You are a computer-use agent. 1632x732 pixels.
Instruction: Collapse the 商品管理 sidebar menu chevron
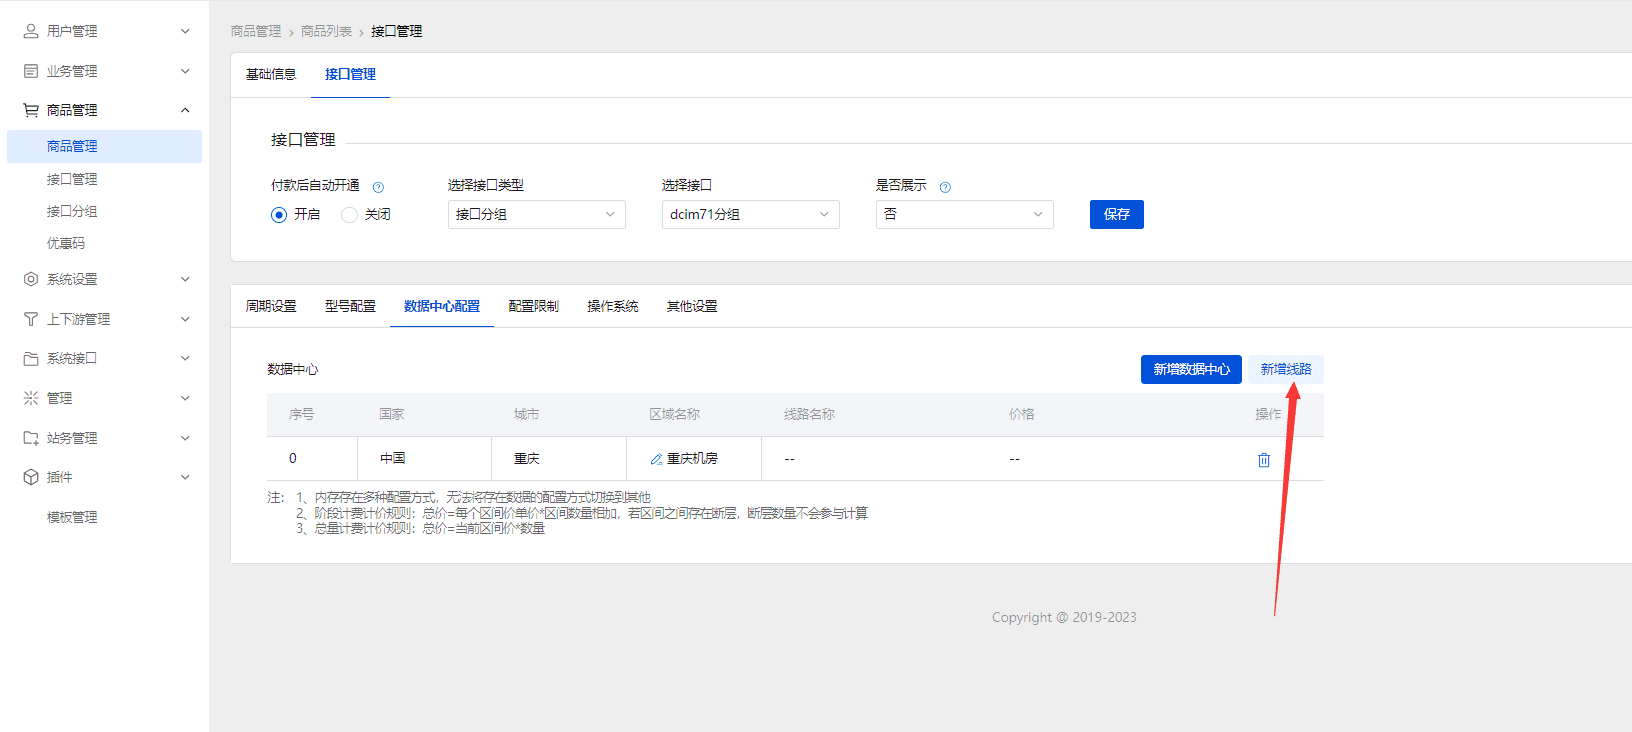pos(185,110)
